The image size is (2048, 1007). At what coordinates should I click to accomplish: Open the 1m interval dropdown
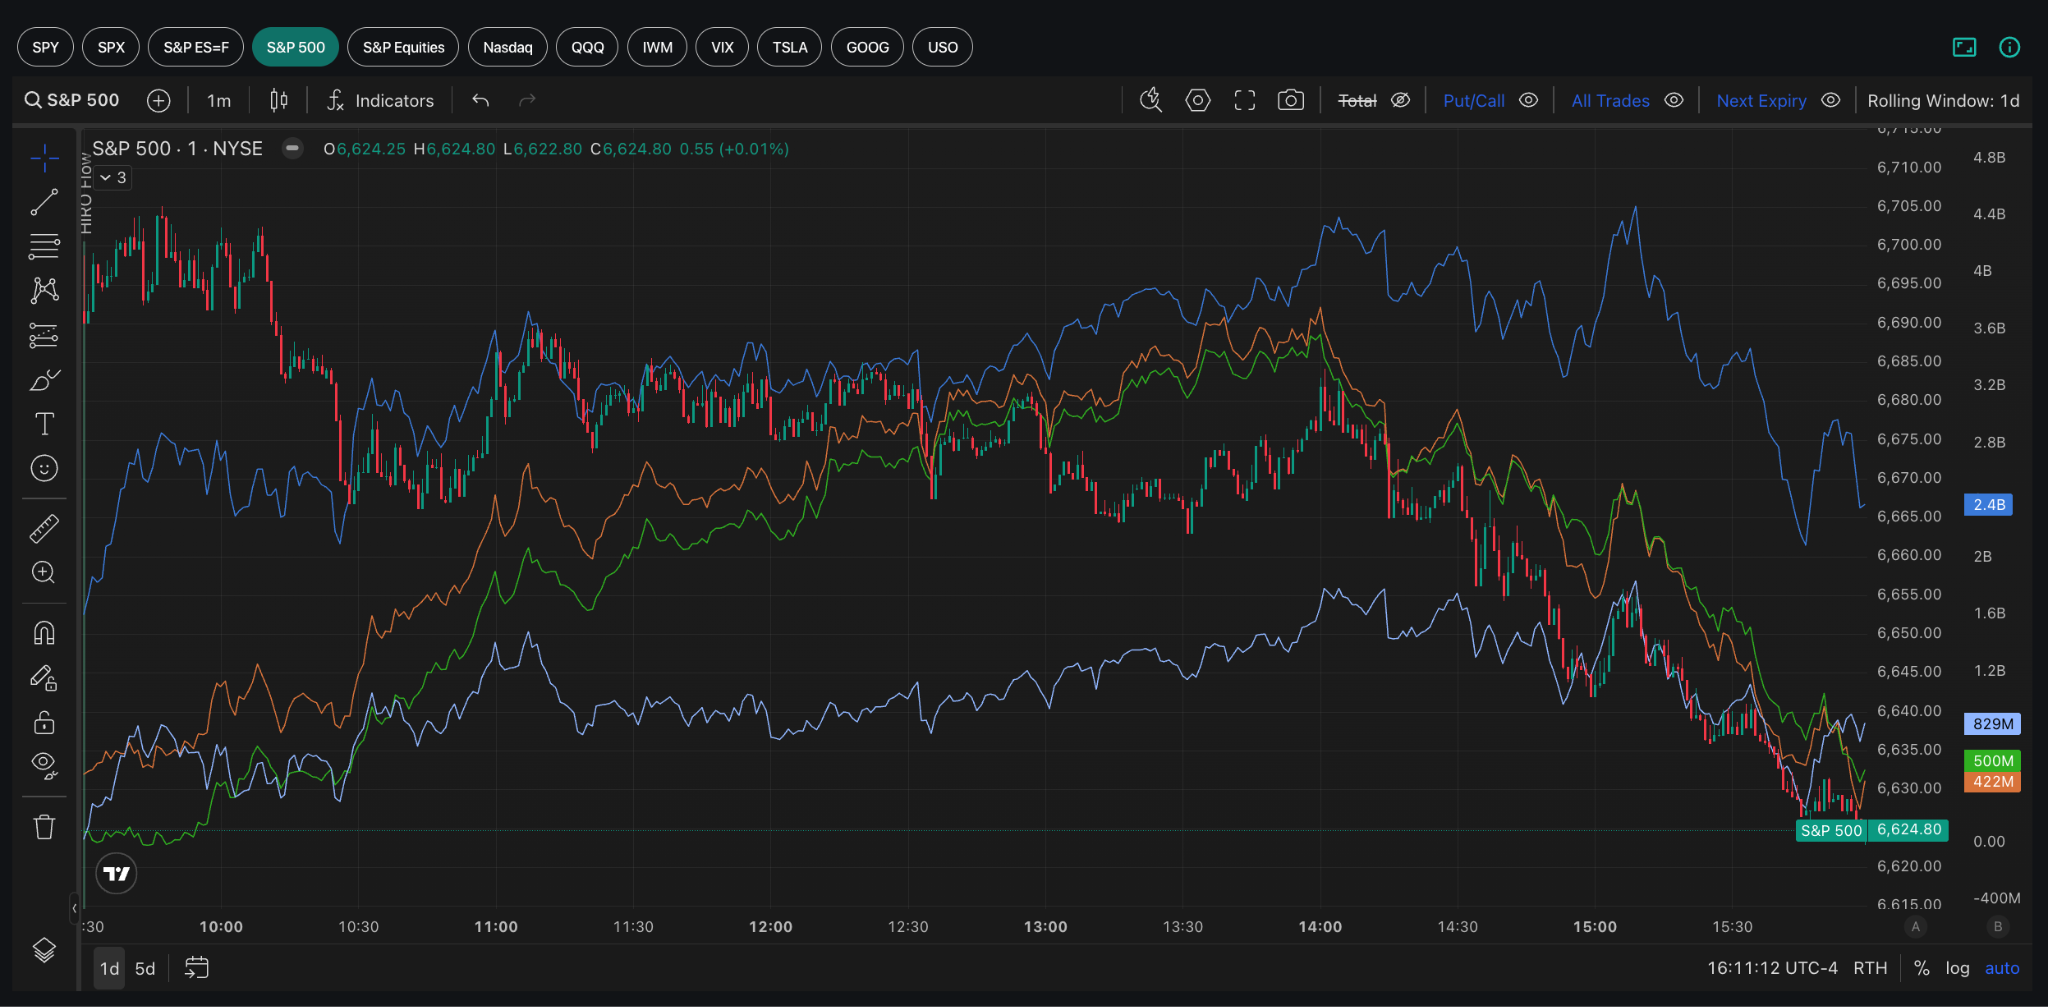click(x=218, y=100)
